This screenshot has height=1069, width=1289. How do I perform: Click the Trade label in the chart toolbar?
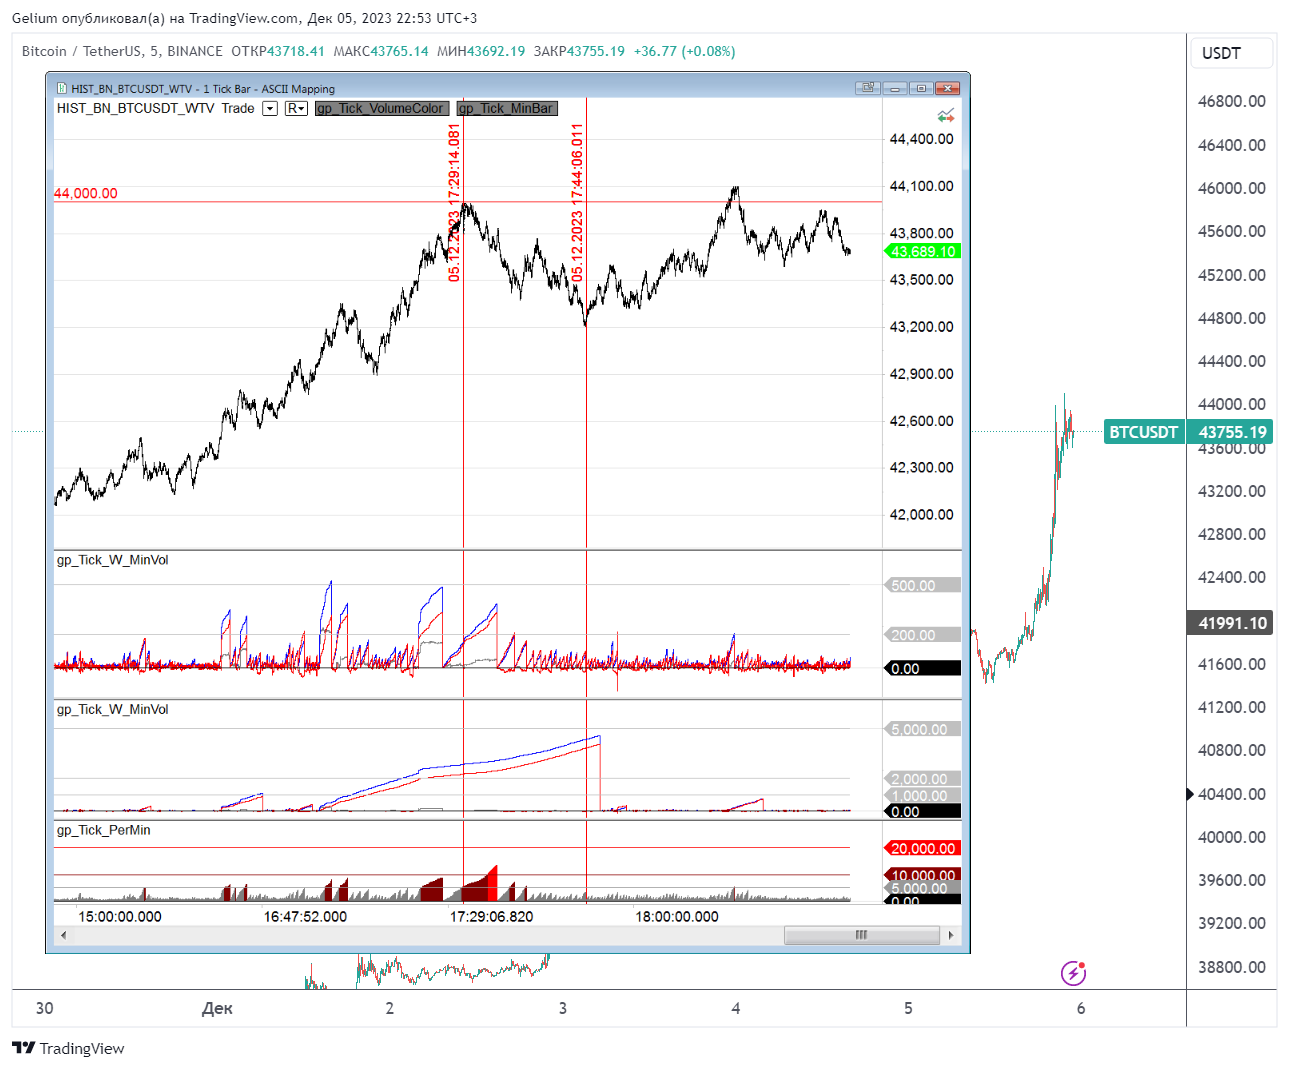(238, 108)
